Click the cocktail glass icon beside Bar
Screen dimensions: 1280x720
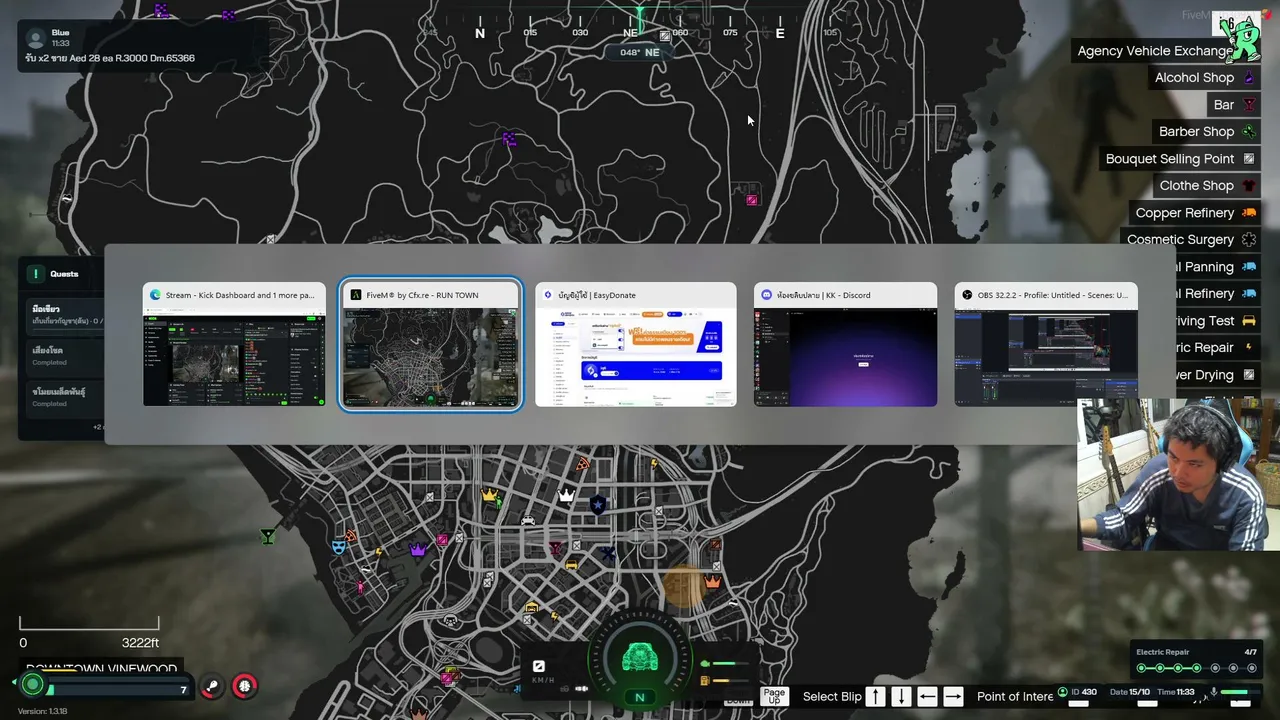(x=1249, y=105)
